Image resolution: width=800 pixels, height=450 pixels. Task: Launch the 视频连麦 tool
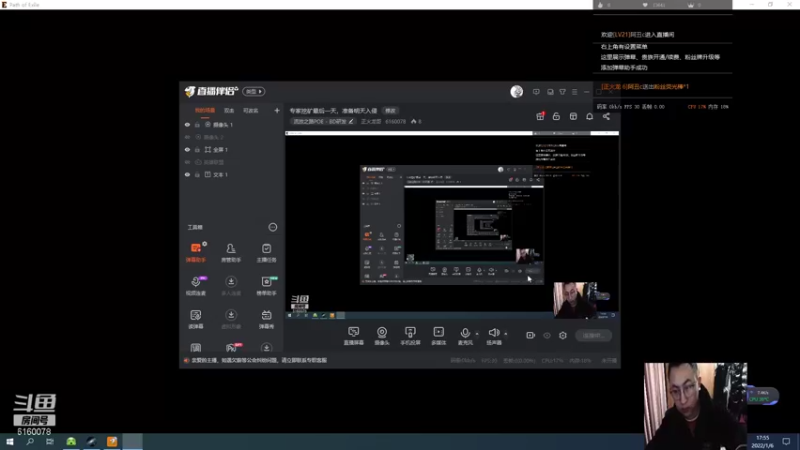[196, 286]
